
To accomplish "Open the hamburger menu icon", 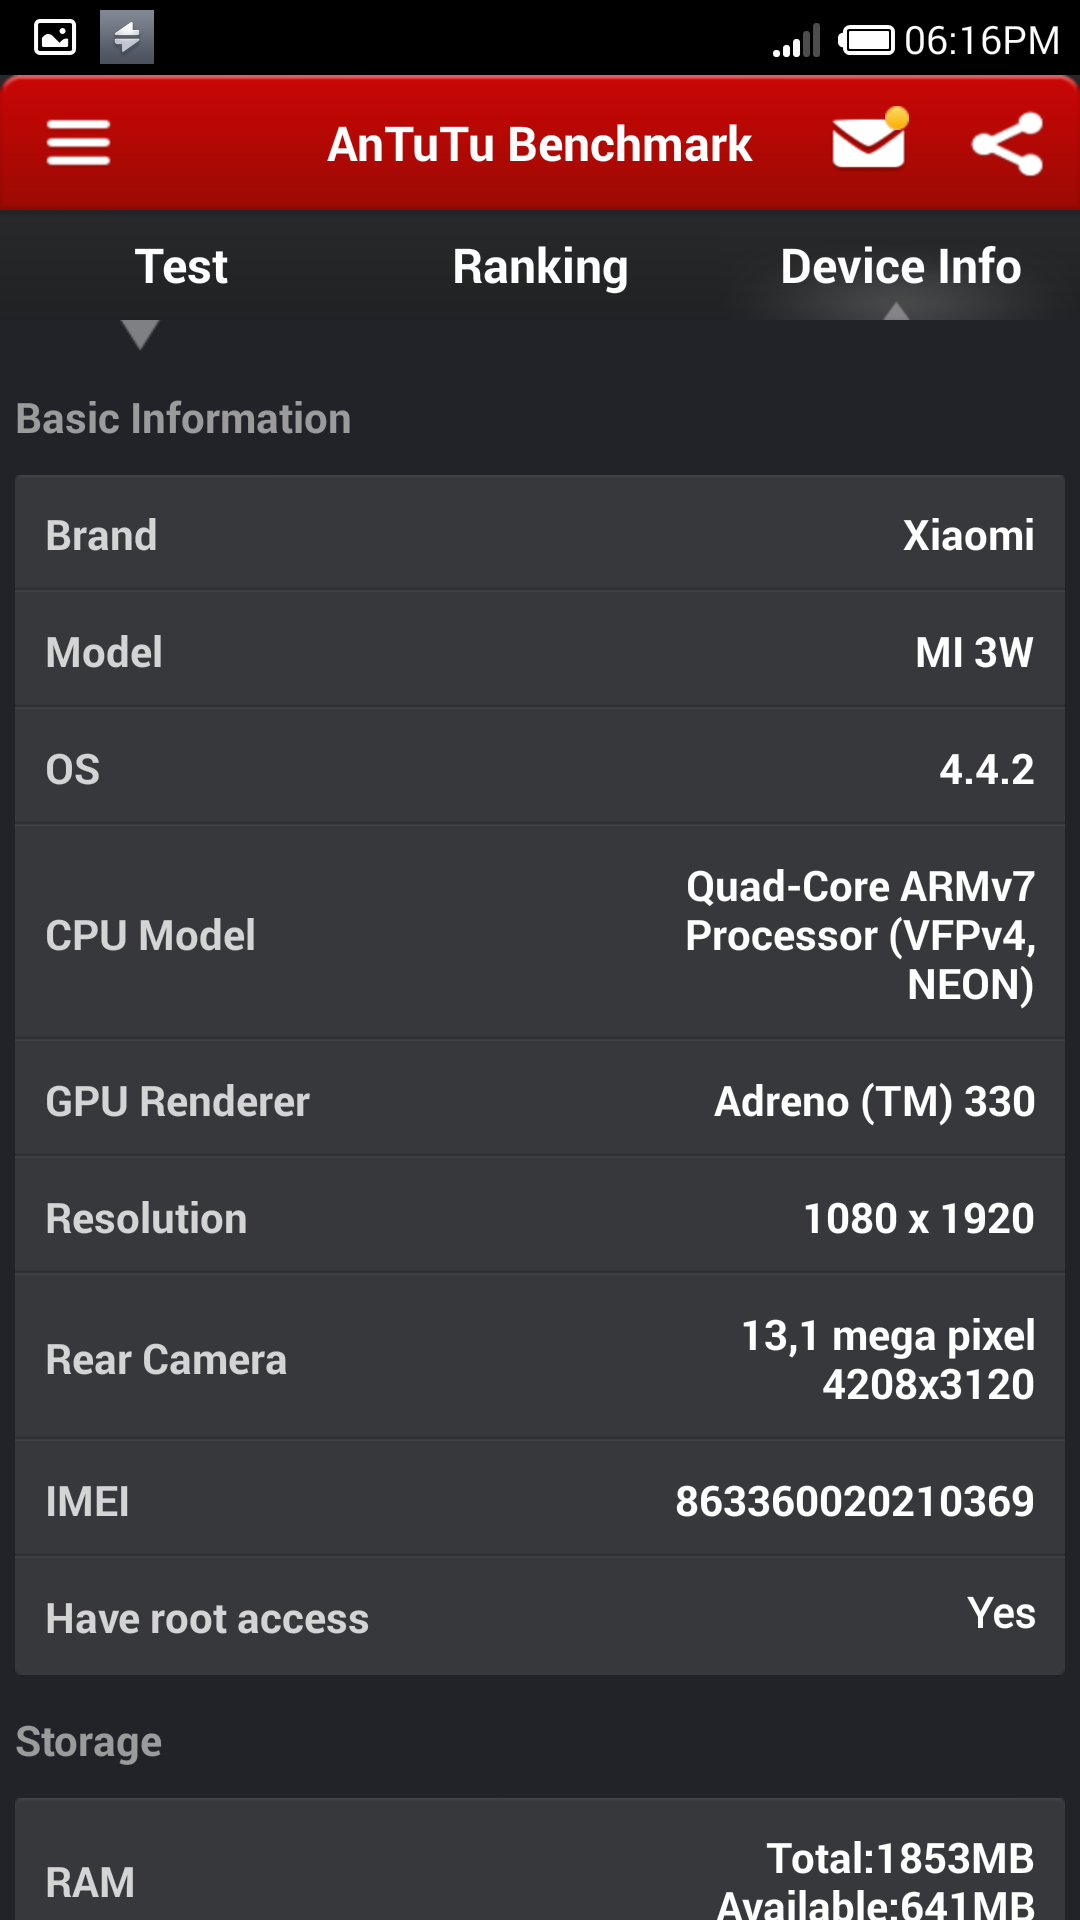I will tap(78, 143).
